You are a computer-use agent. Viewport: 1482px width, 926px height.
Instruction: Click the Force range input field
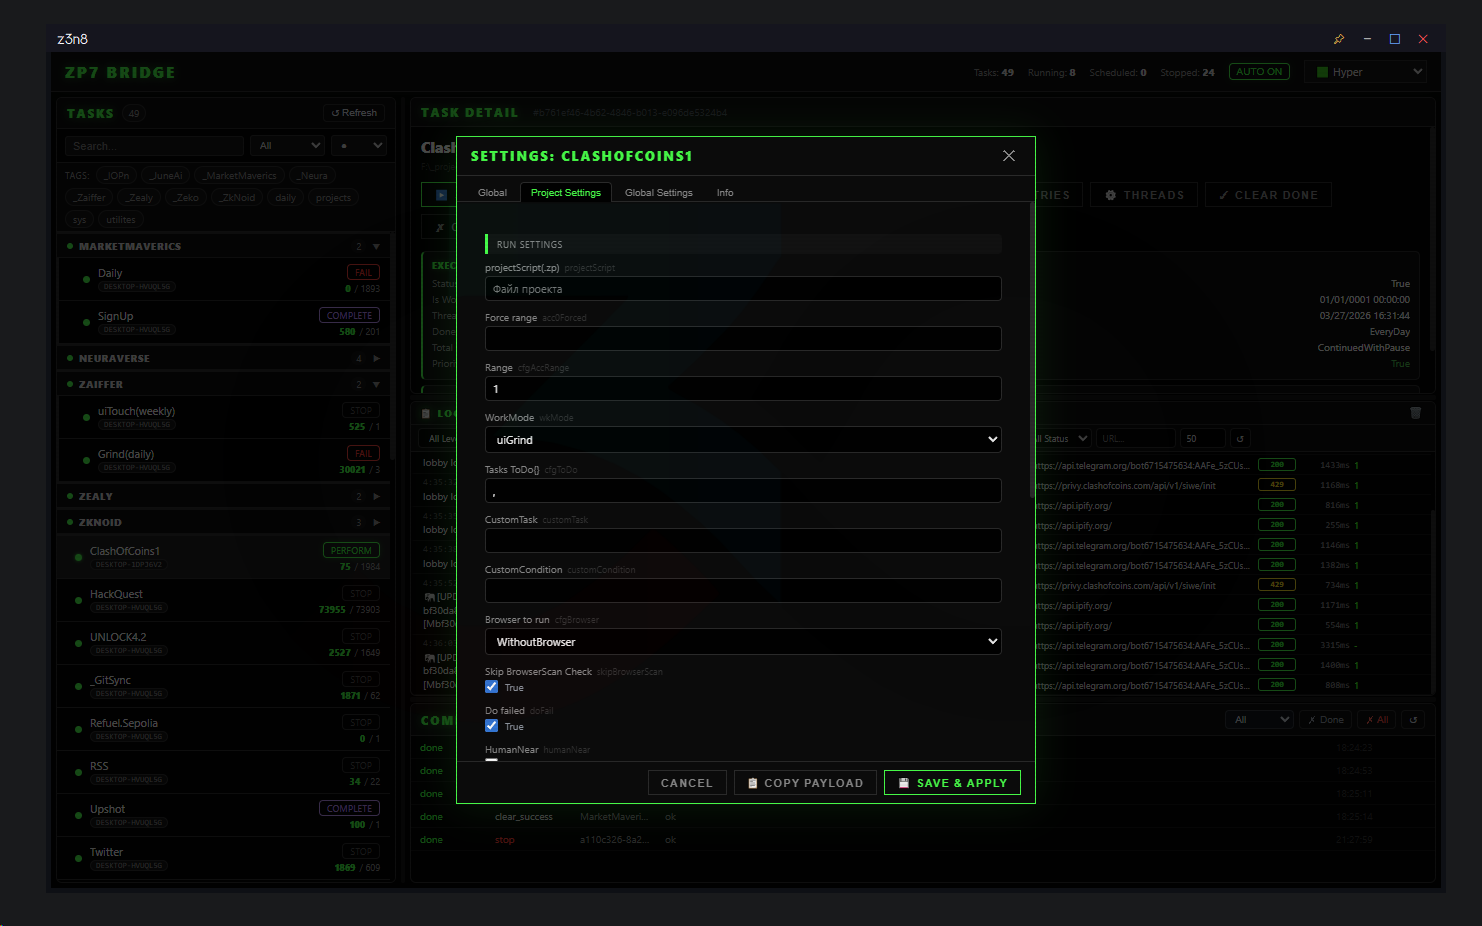[742, 339]
